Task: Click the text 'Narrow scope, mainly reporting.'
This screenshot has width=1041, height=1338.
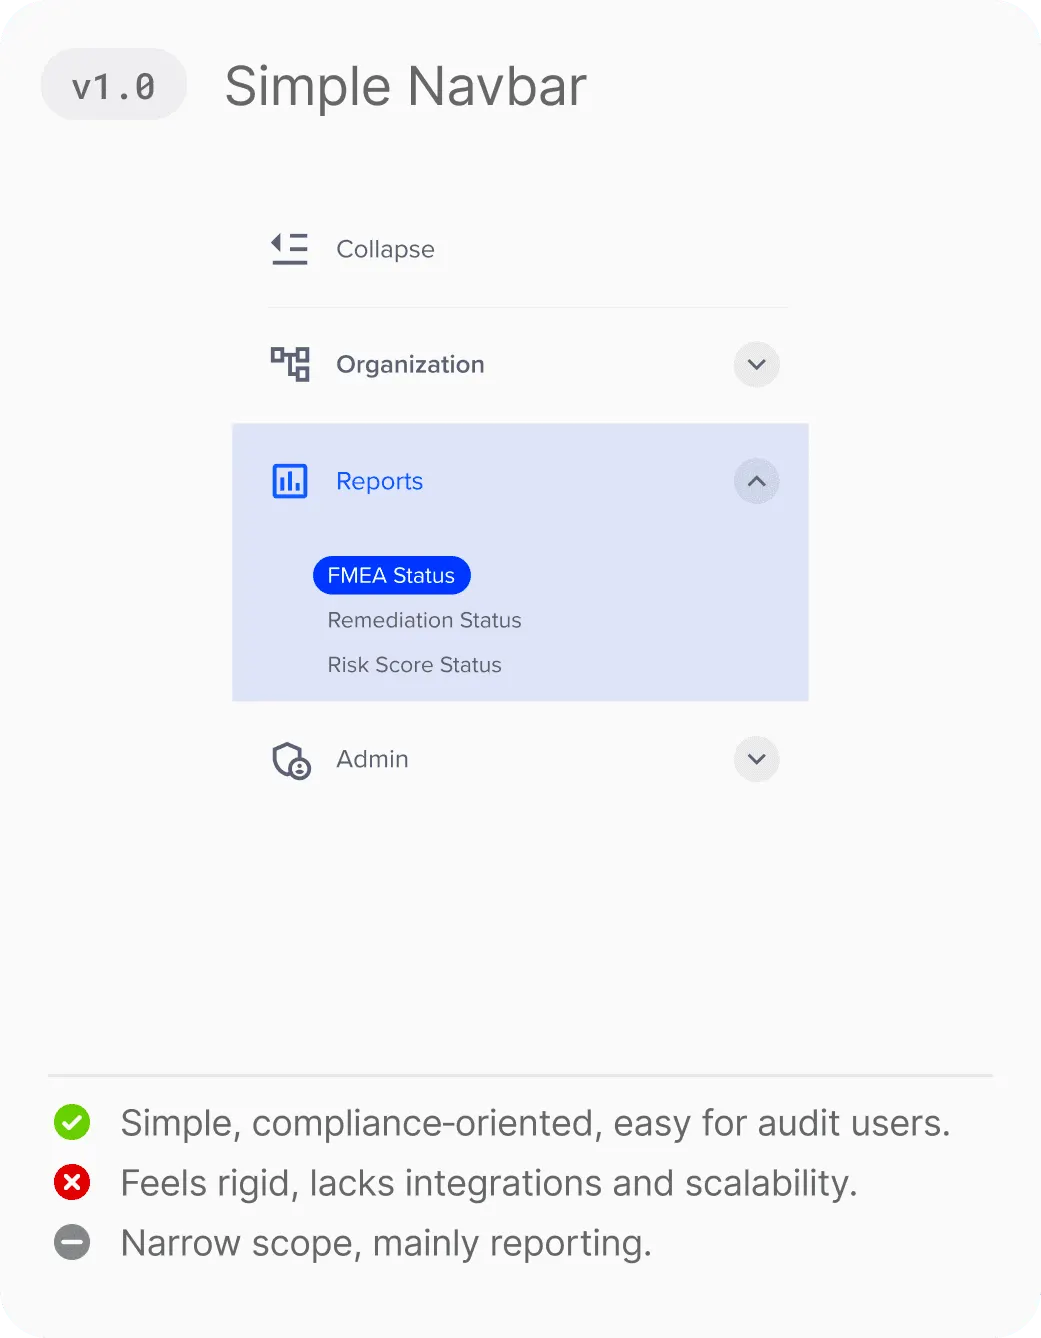Action: [386, 1243]
